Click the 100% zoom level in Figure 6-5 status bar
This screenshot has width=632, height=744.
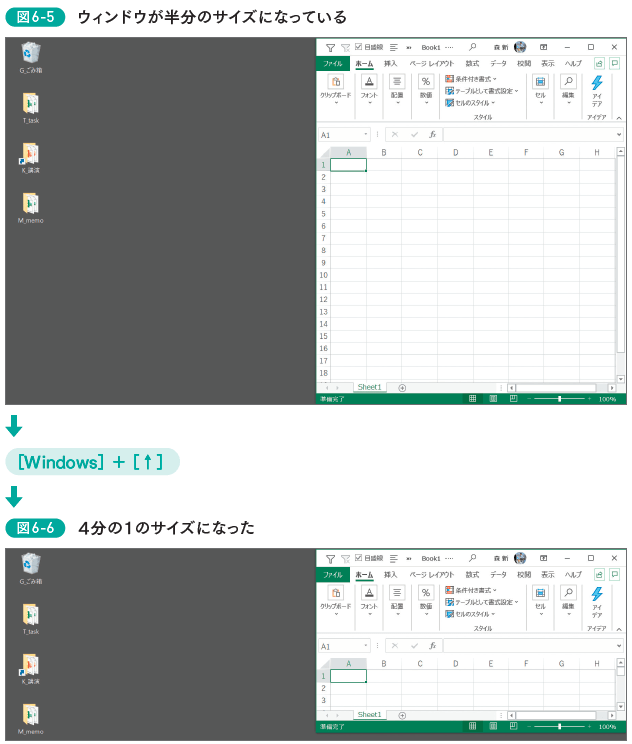(x=607, y=399)
